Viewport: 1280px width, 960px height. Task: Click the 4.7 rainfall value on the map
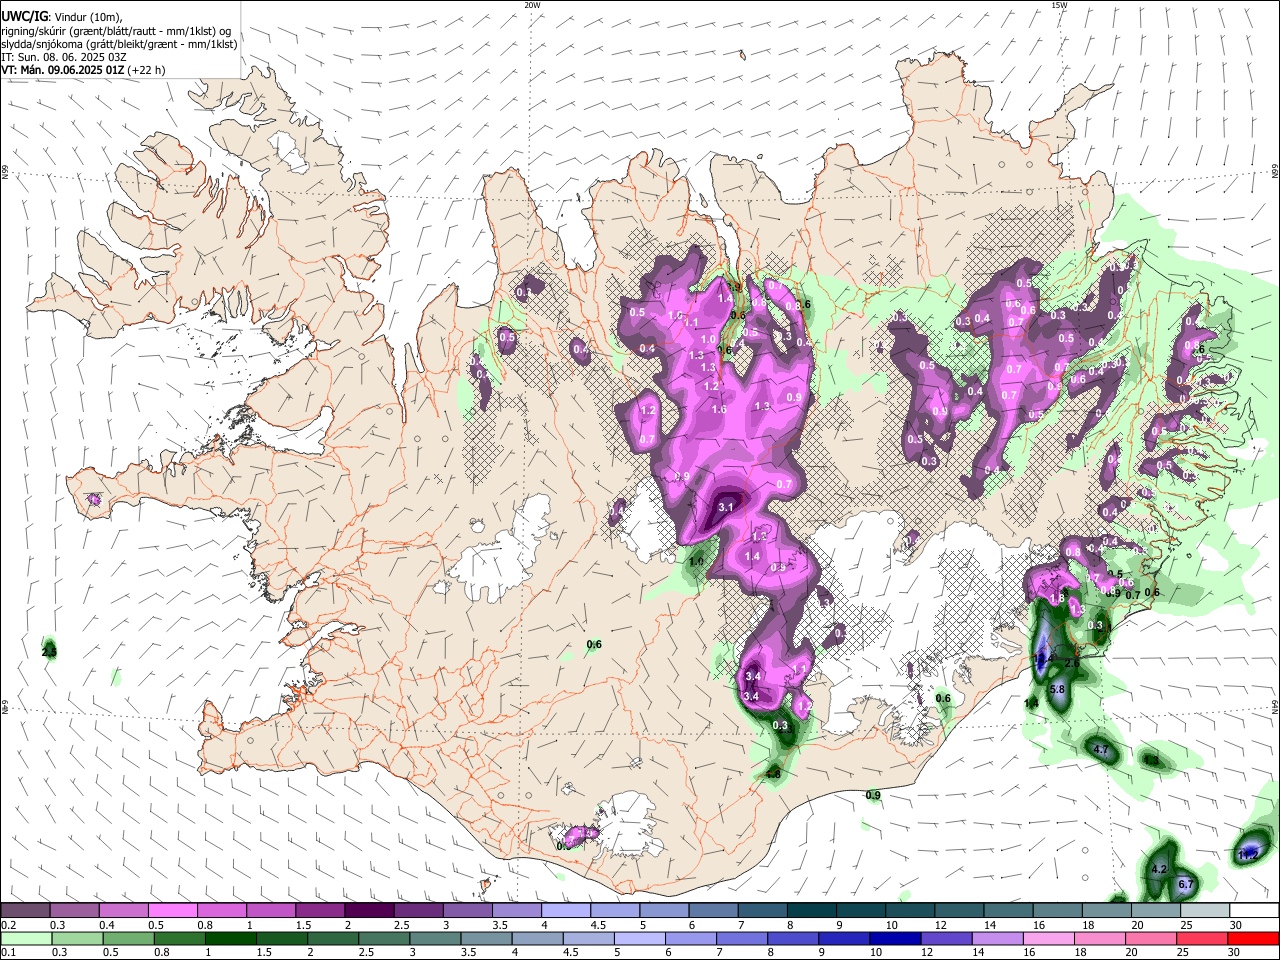[1102, 750]
